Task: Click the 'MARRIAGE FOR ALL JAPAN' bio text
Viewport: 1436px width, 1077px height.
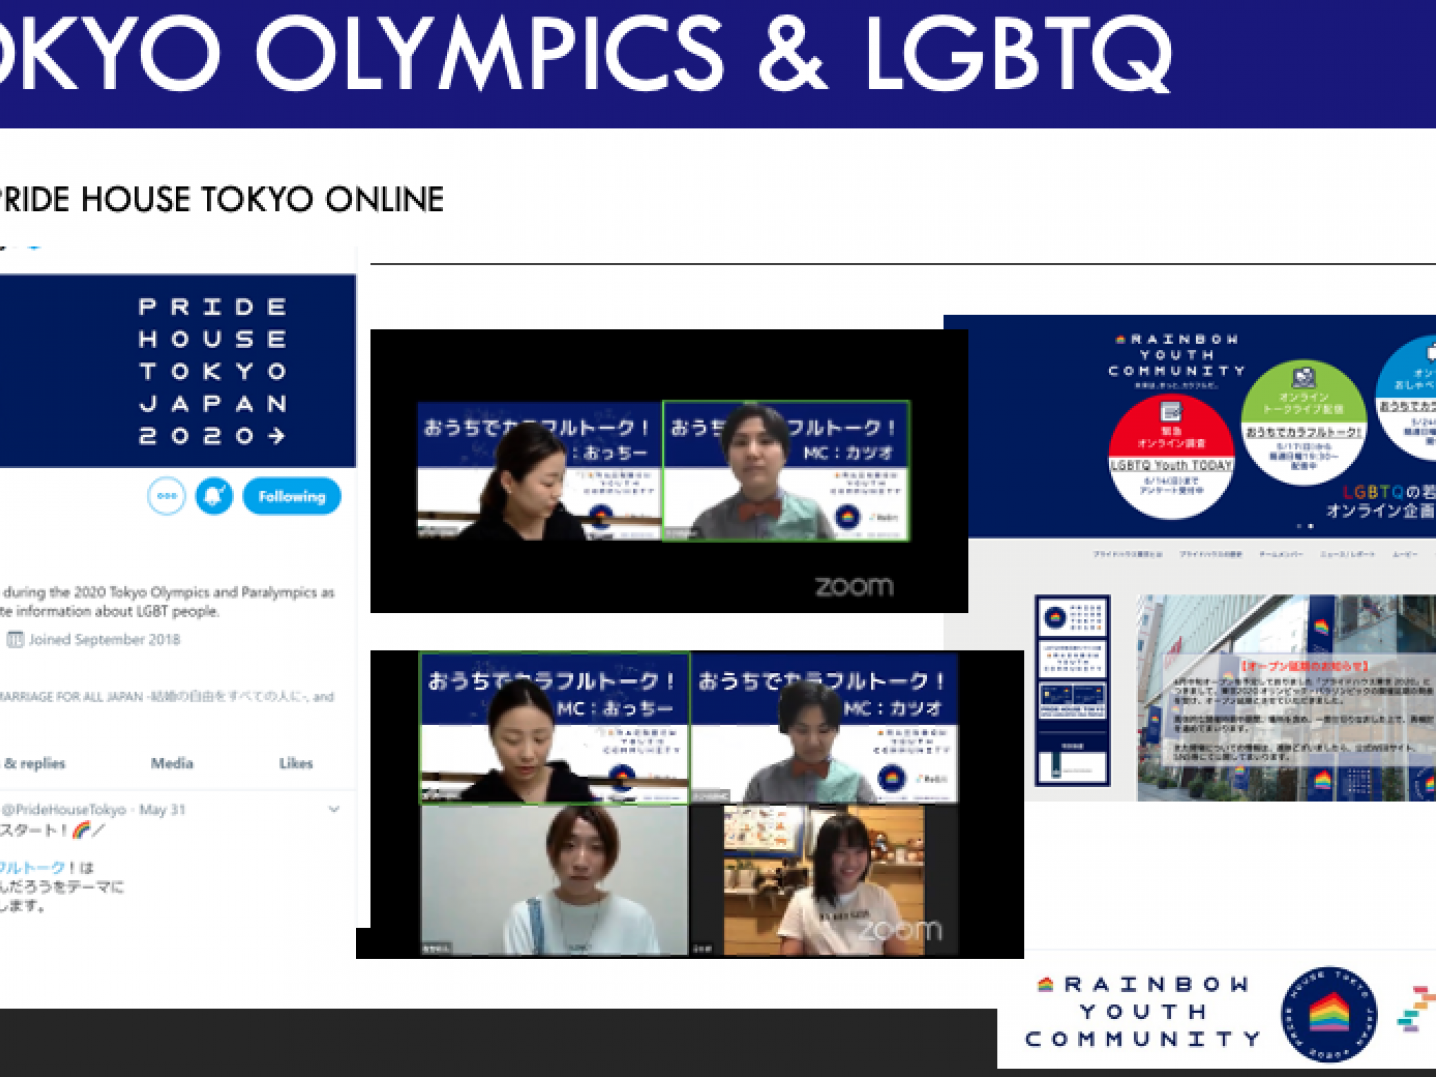Action: 72,697
